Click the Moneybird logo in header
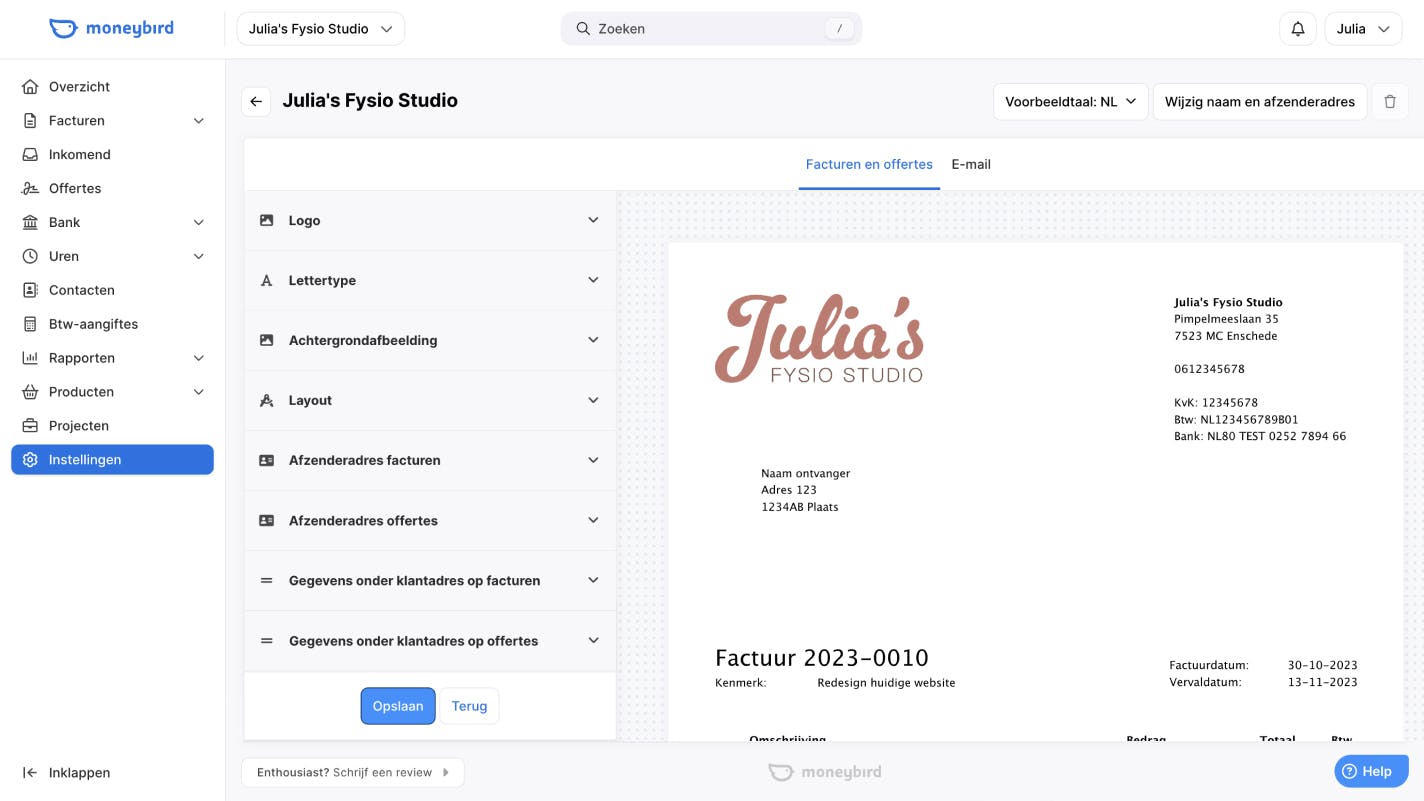 [111, 28]
